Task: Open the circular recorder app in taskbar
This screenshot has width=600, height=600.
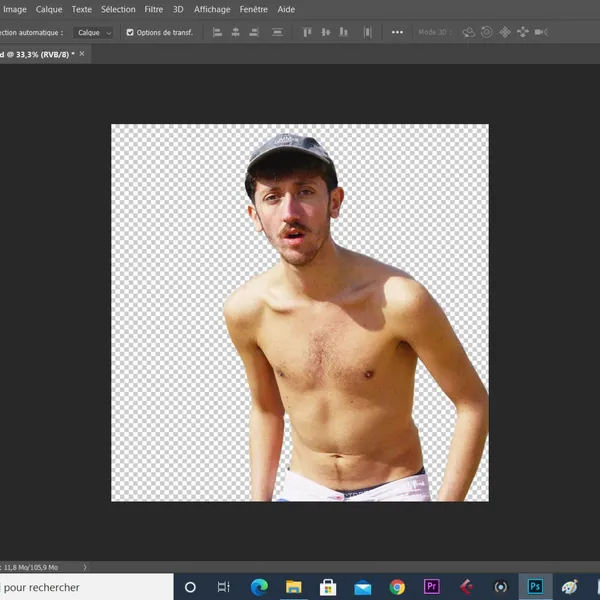Action: [x=501, y=587]
